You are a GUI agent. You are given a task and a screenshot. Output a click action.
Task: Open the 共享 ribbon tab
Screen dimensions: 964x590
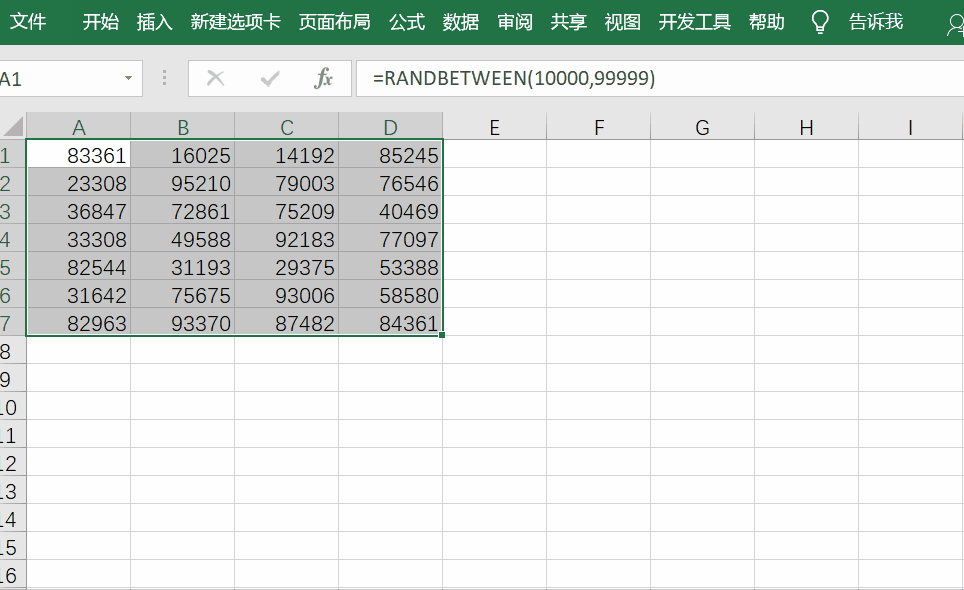(568, 22)
